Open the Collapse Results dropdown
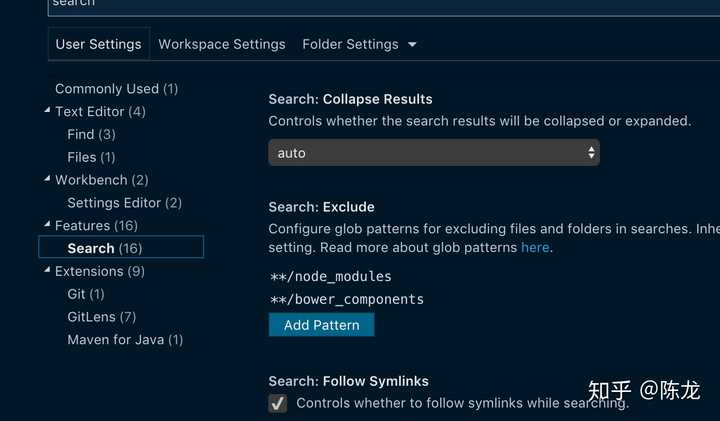Viewport: 720px width, 421px height. pos(433,153)
